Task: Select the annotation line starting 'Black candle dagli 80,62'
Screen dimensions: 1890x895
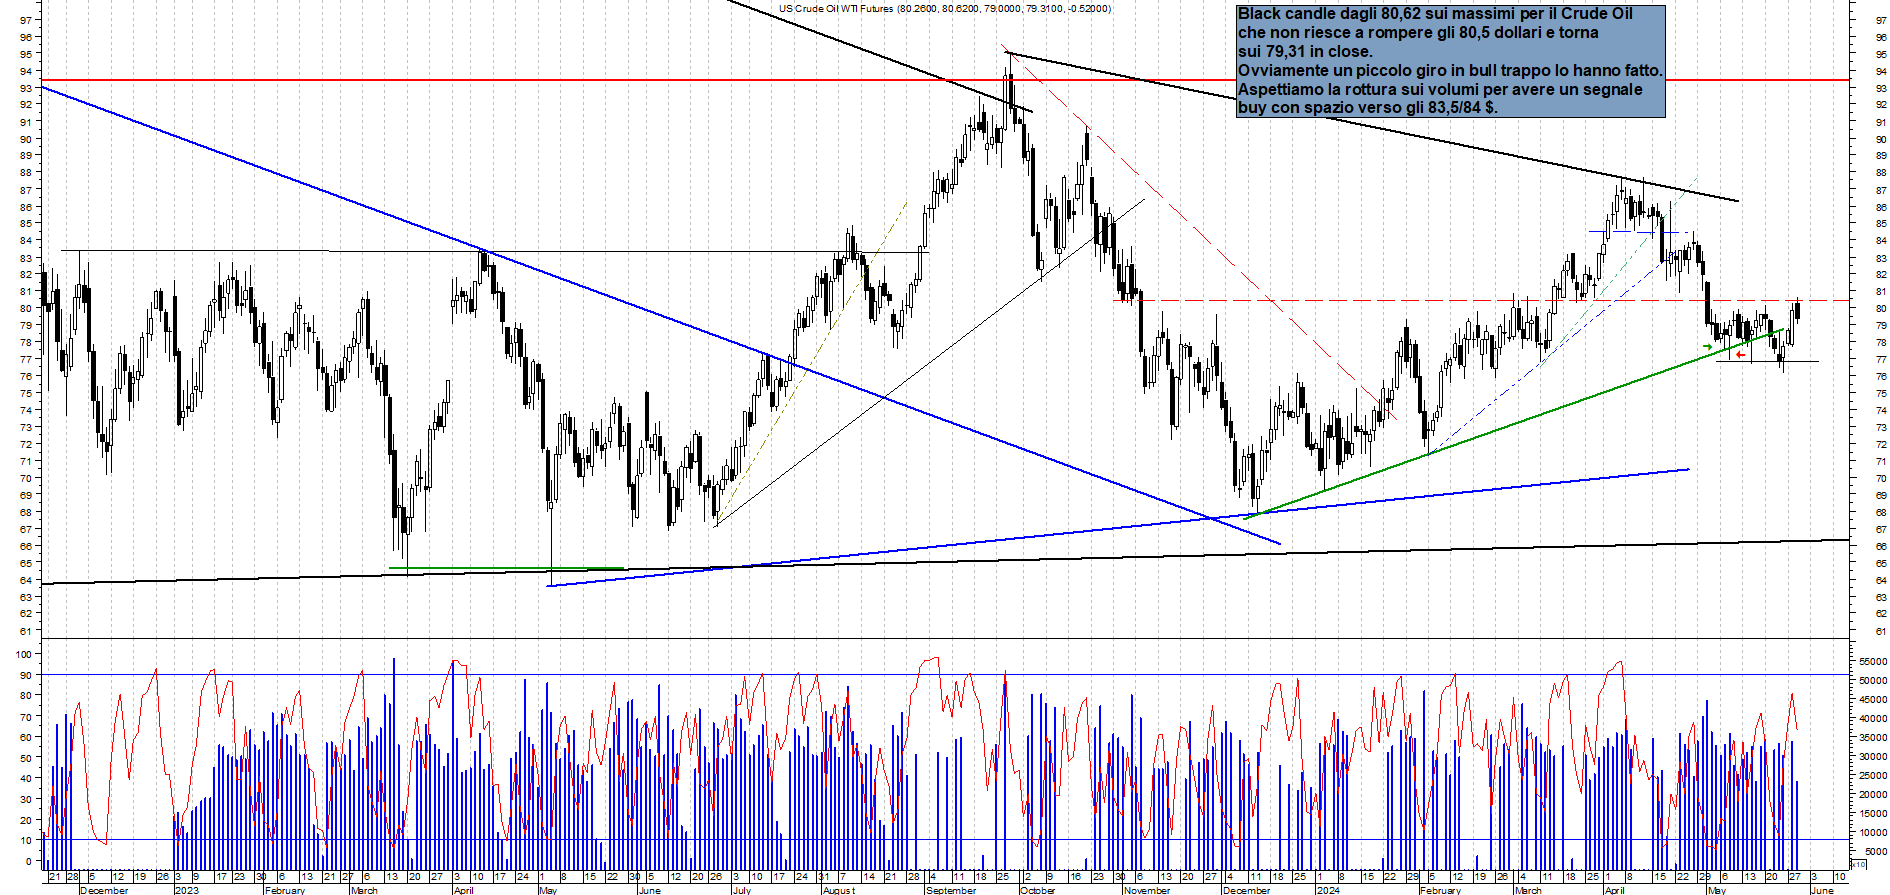Action: point(1435,14)
